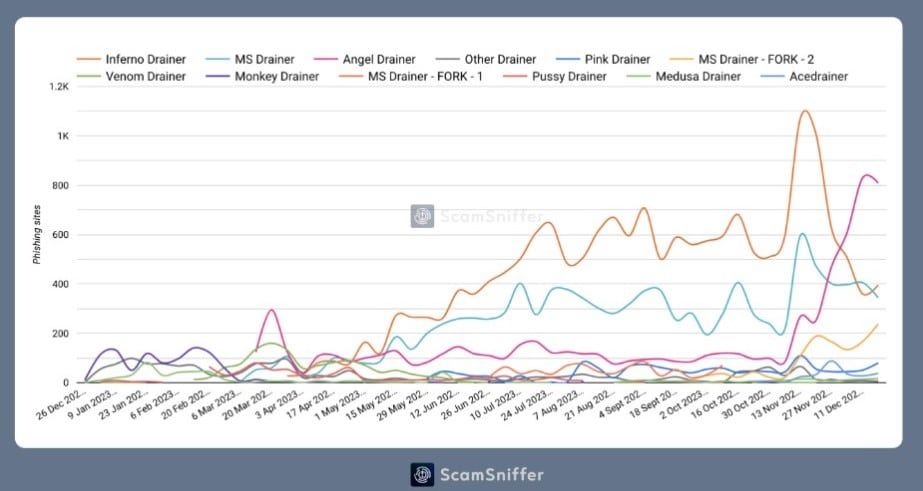This screenshot has height=491, width=923.
Task: Click the 1.2K y-axis value label
Action: (x=60, y=87)
